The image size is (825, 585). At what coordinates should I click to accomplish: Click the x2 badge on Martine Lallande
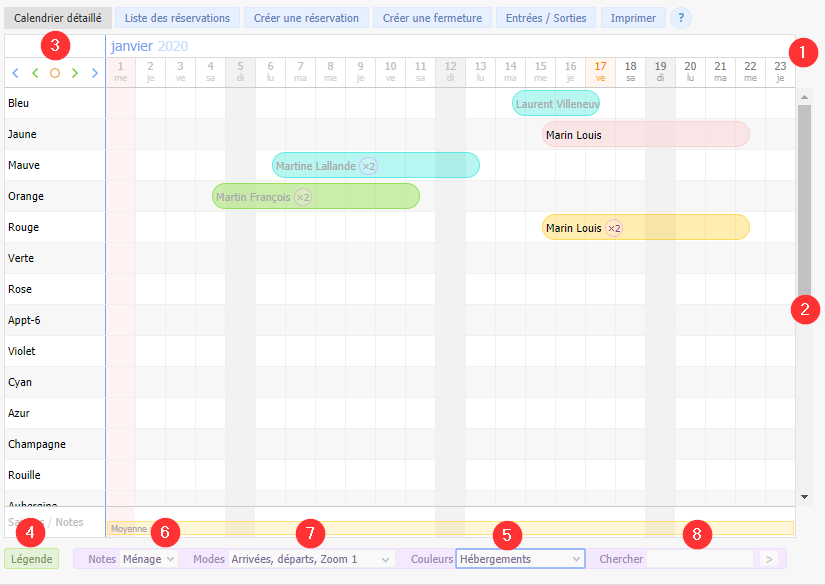coord(368,166)
